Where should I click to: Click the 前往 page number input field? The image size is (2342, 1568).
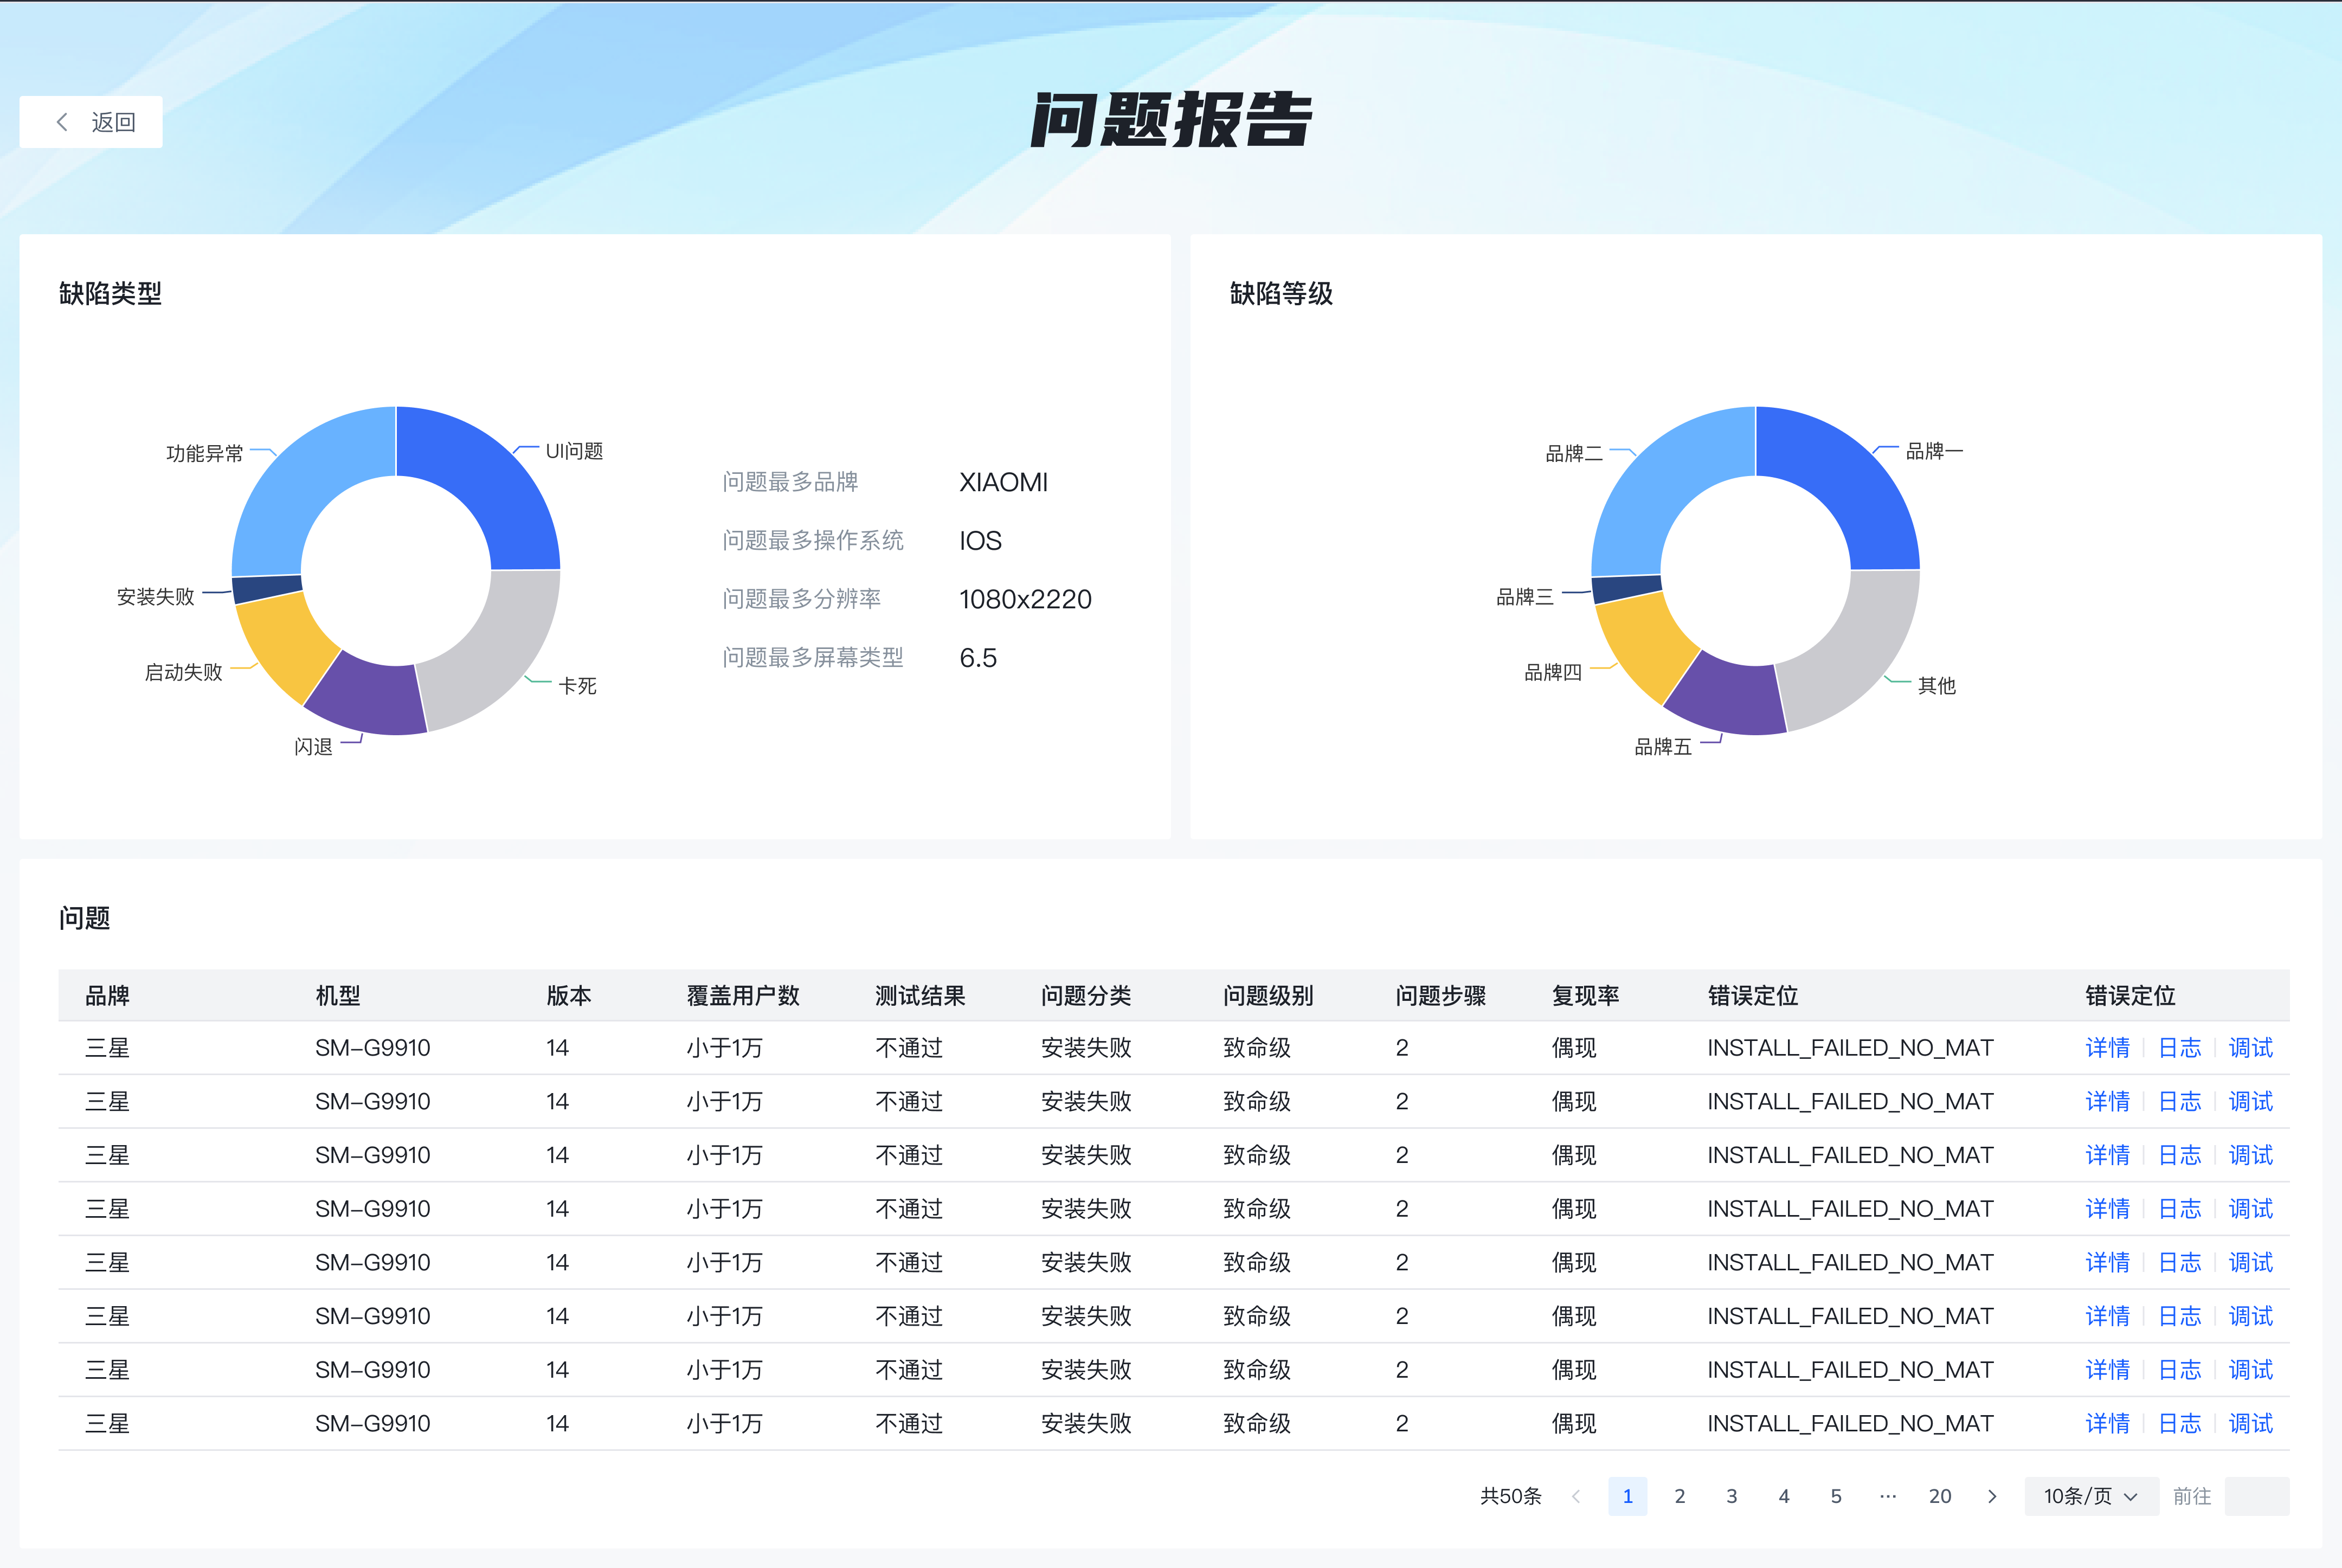pos(2256,1496)
